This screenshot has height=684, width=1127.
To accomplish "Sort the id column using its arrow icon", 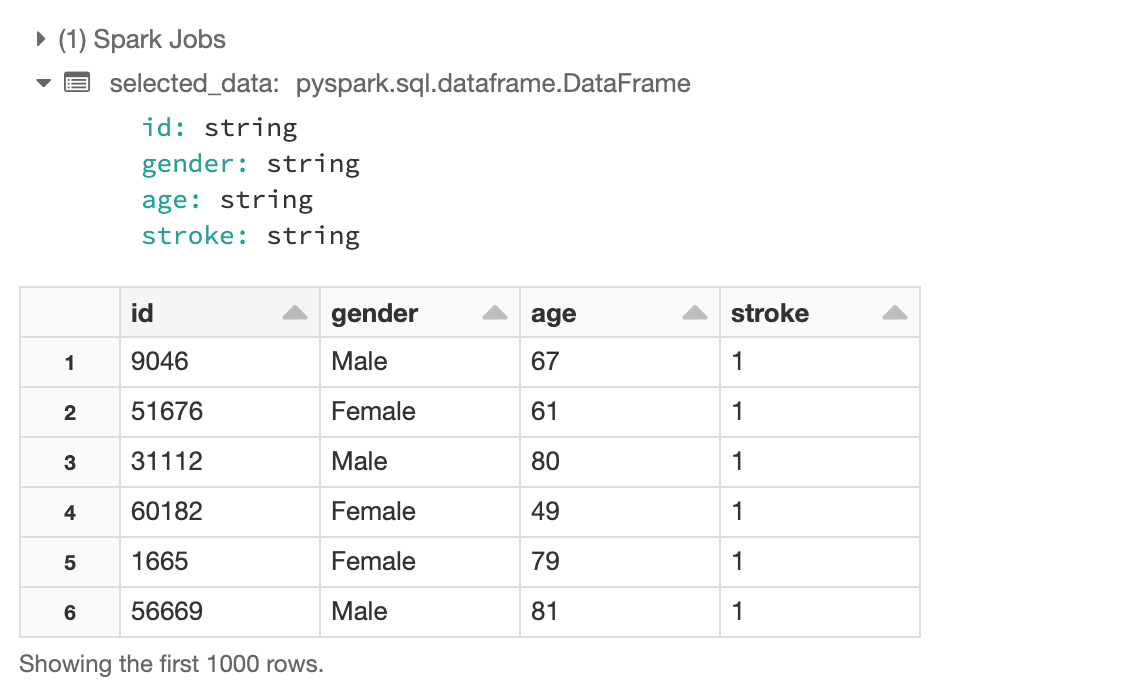I will (294, 312).
